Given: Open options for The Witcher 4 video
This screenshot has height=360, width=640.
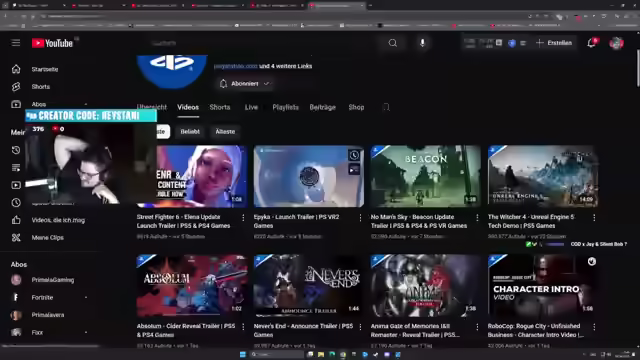Looking at the screenshot, I should point(594,218).
